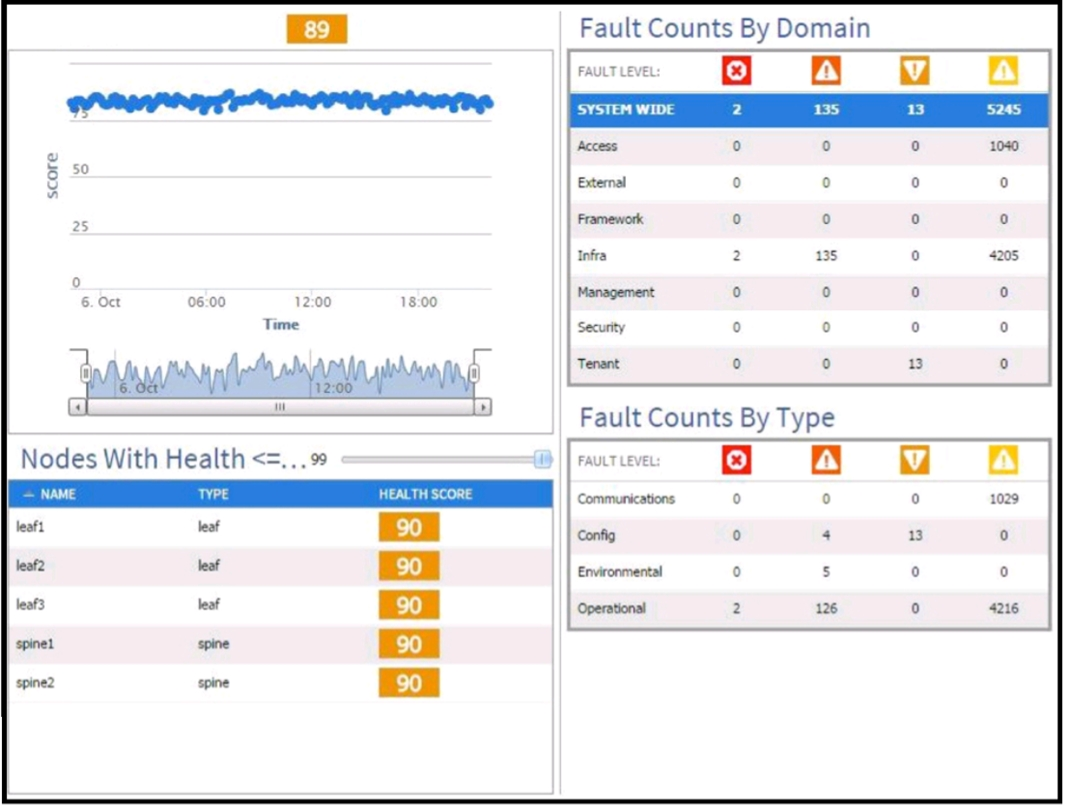Sort nodes table by NAME column
The height and width of the screenshot is (811, 1070).
57,494
